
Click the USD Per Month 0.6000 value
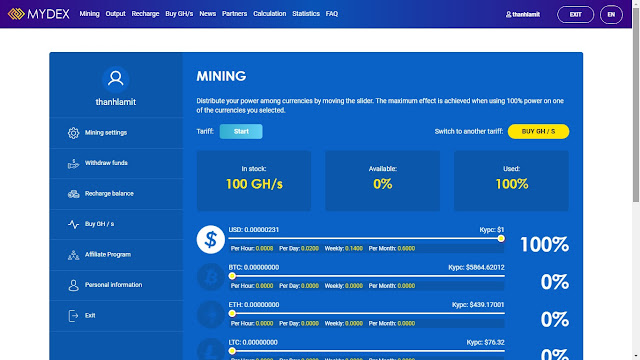[406, 249]
